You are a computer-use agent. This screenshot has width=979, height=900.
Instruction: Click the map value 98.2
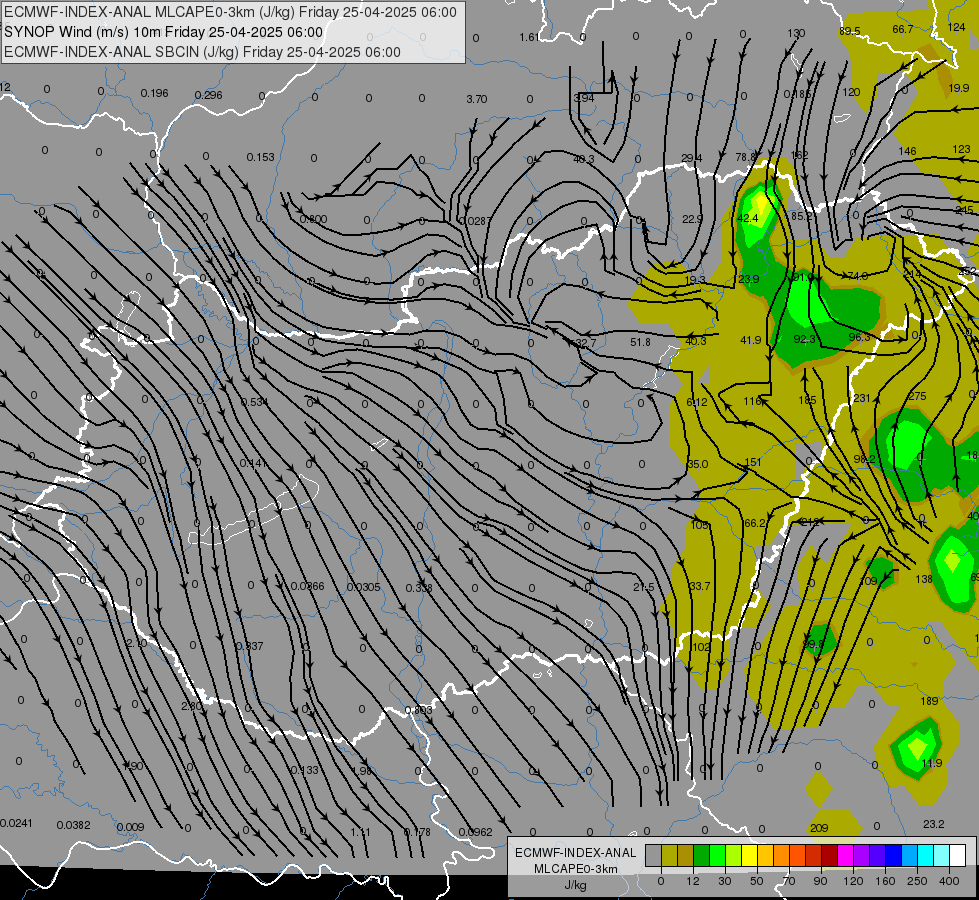[865, 459]
